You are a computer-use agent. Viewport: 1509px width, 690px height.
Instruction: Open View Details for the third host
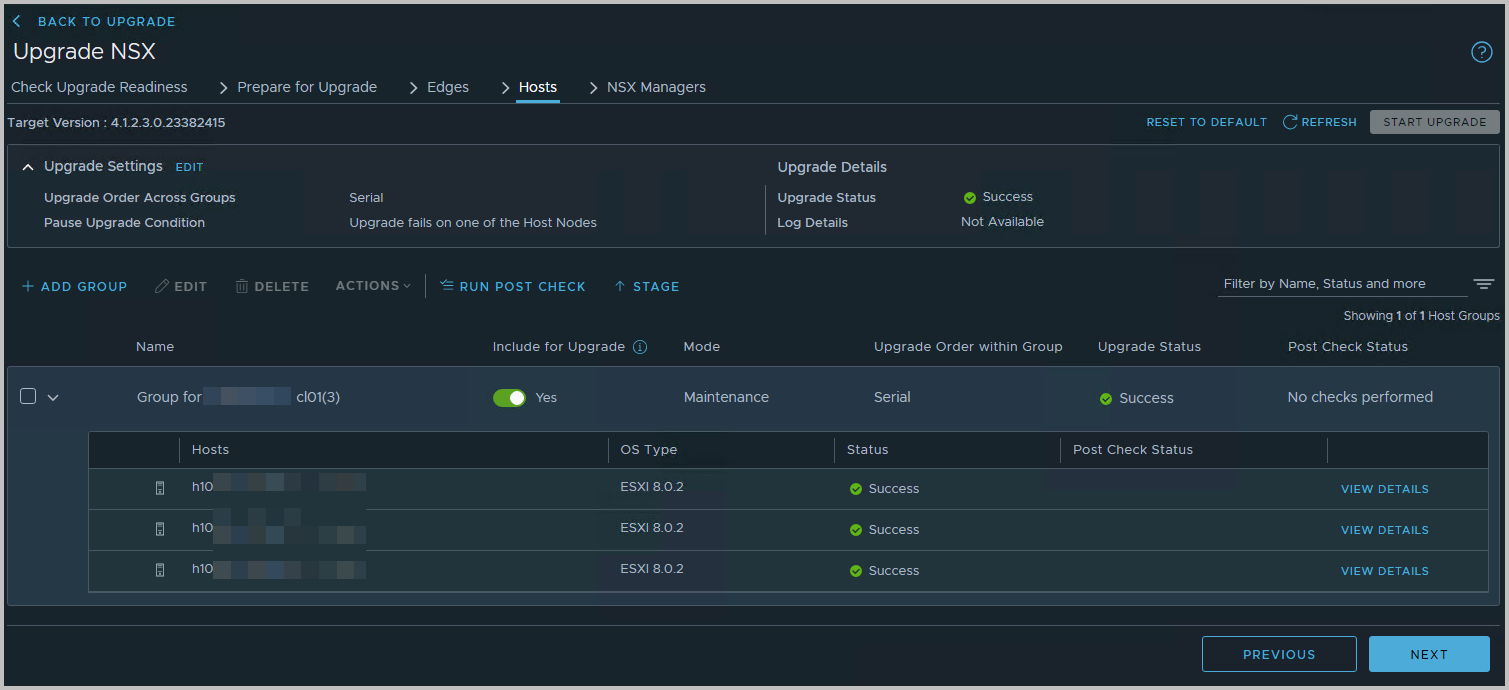click(1384, 571)
